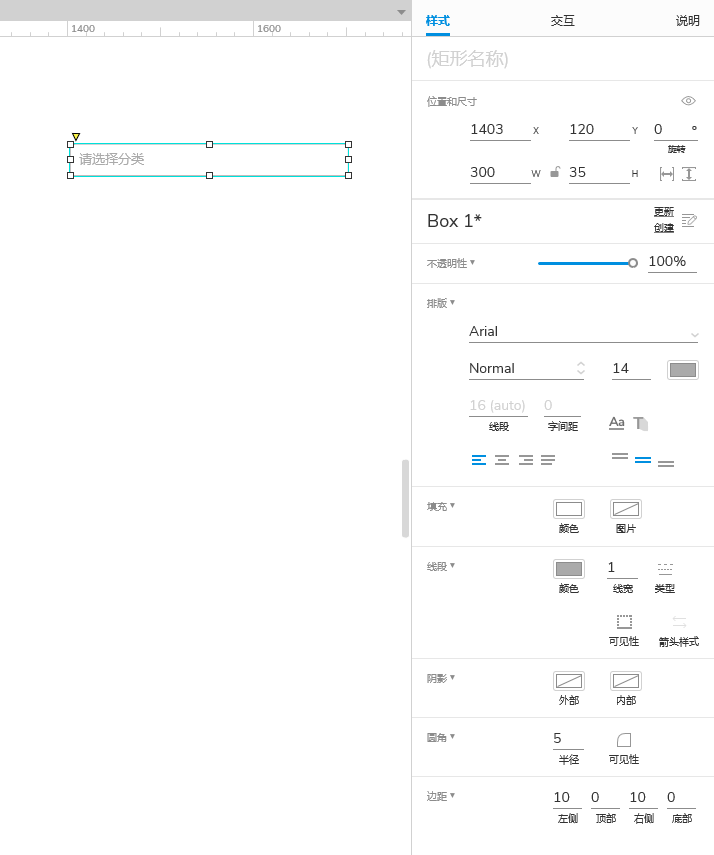Switch to the 交互 tab

coord(562,21)
